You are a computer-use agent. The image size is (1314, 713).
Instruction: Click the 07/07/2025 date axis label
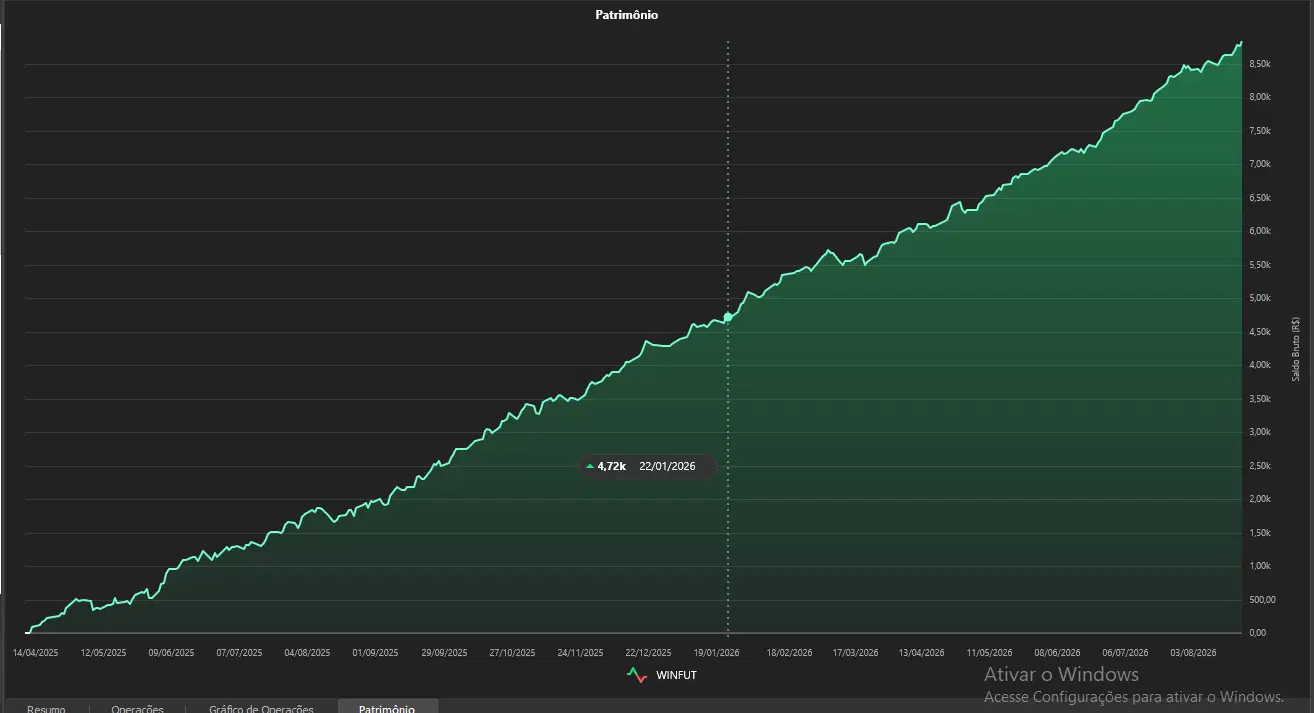pyautogui.click(x=239, y=652)
